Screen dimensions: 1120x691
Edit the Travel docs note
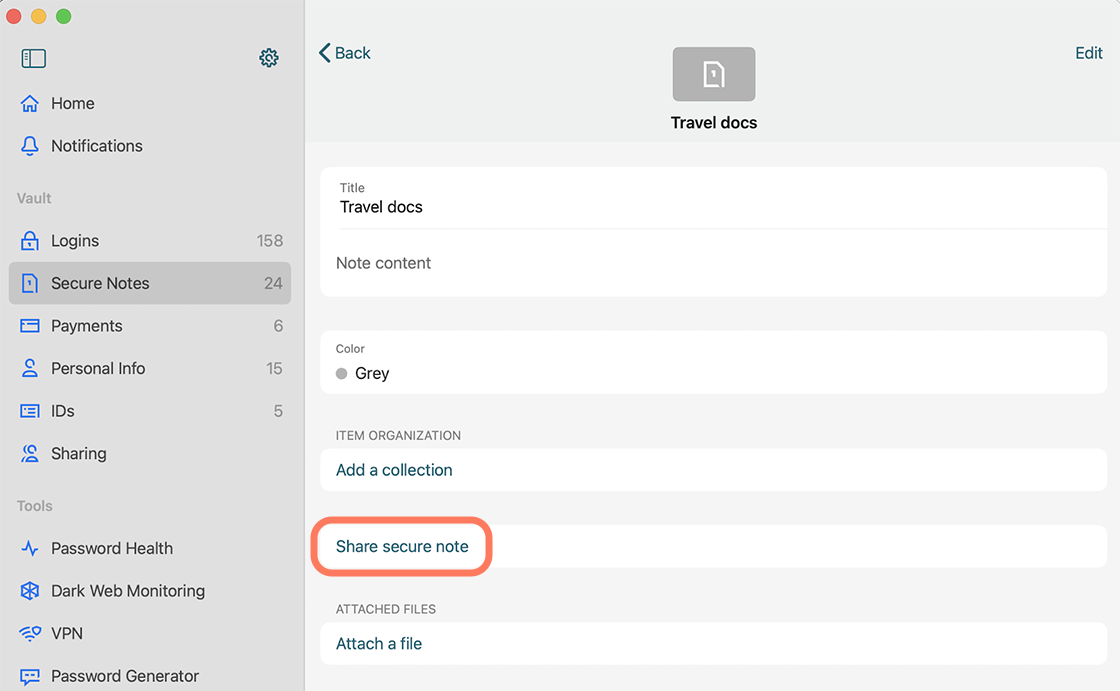(x=1089, y=52)
